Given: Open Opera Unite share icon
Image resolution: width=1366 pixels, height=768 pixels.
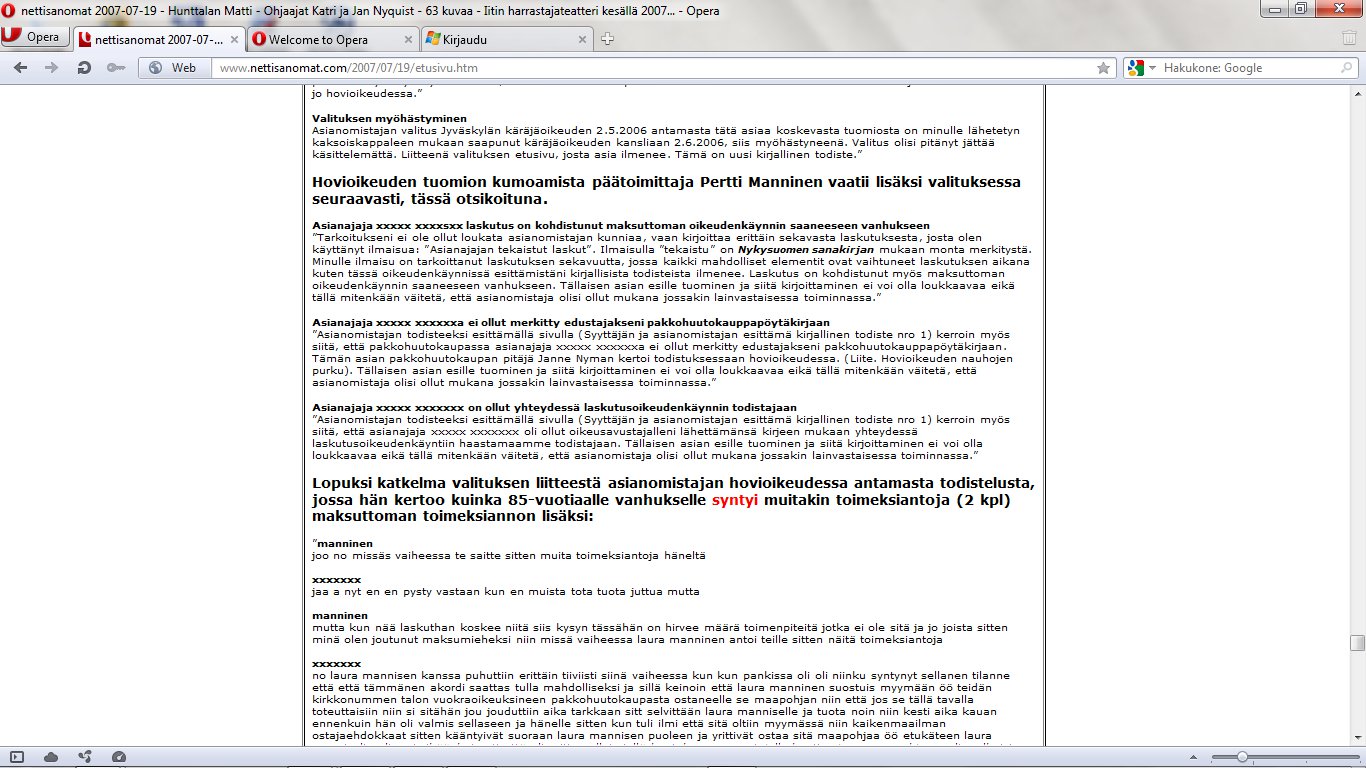Looking at the screenshot, I should click(x=85, y=756).
